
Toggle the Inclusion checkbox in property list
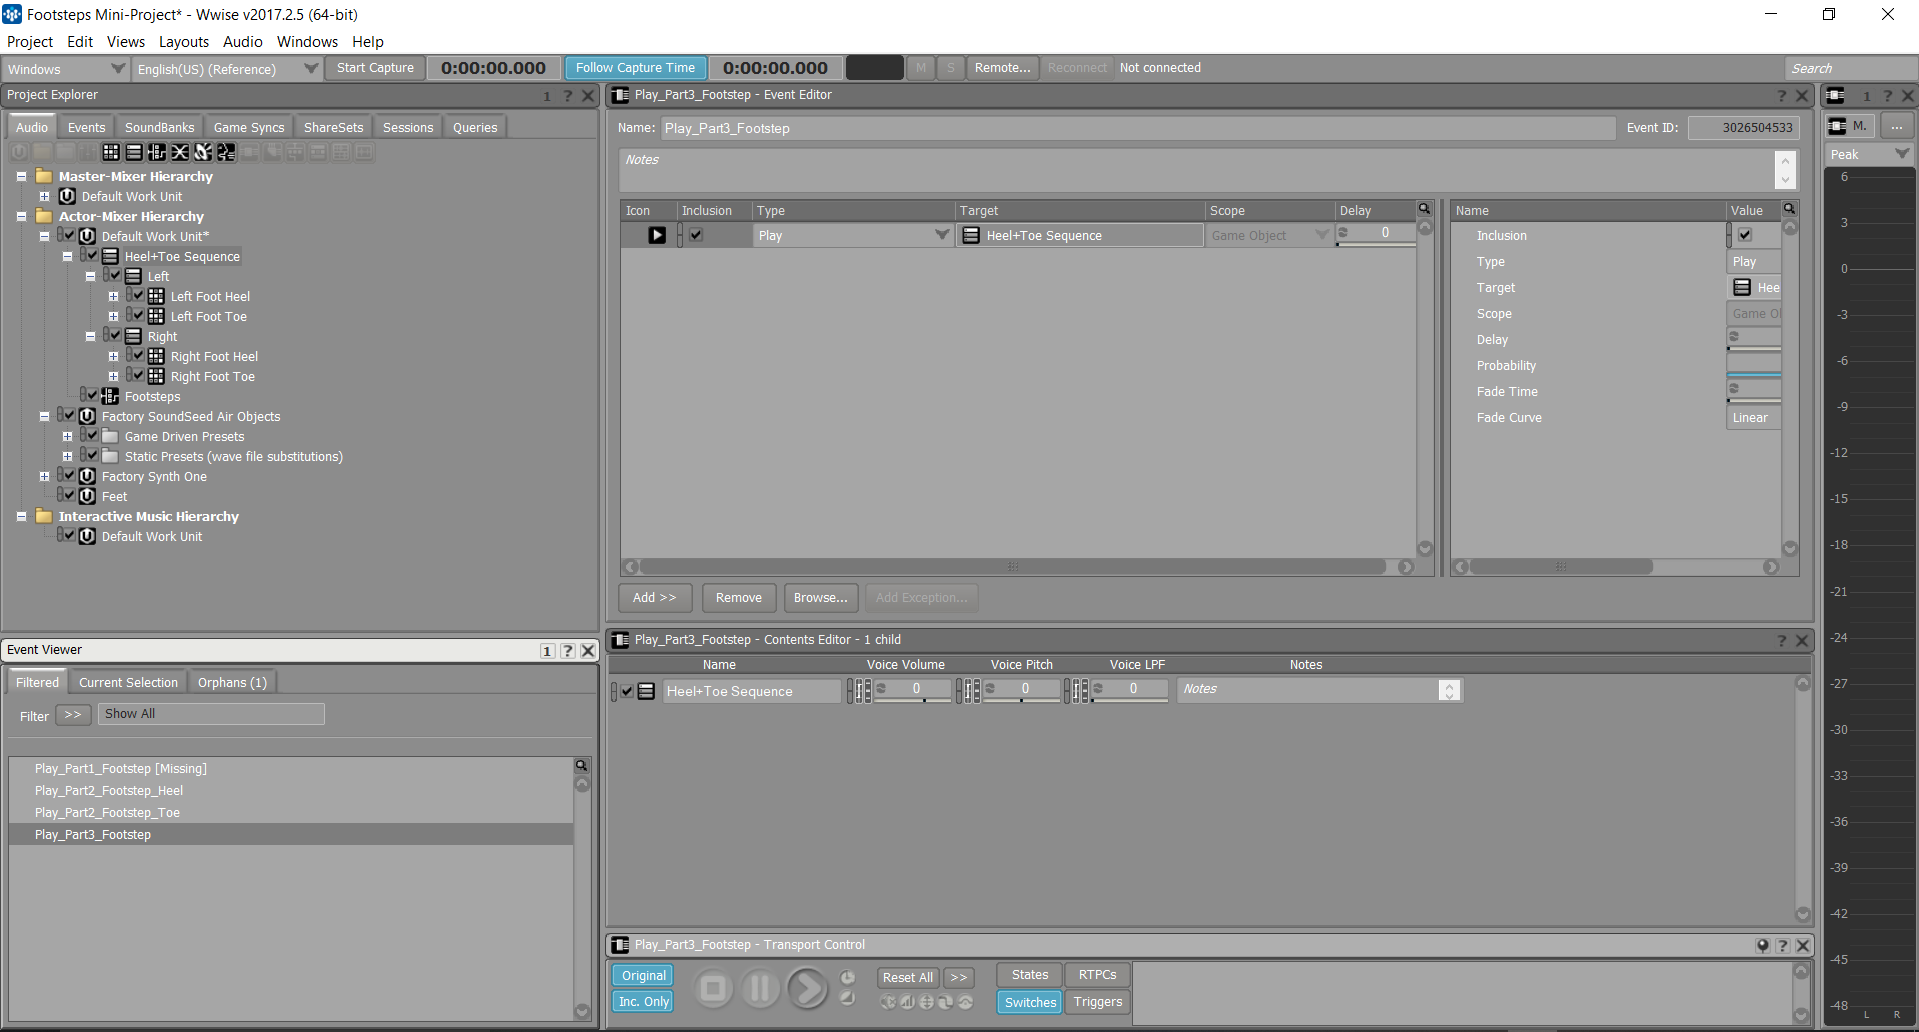pyautogui.click(x=1745, y=235)
